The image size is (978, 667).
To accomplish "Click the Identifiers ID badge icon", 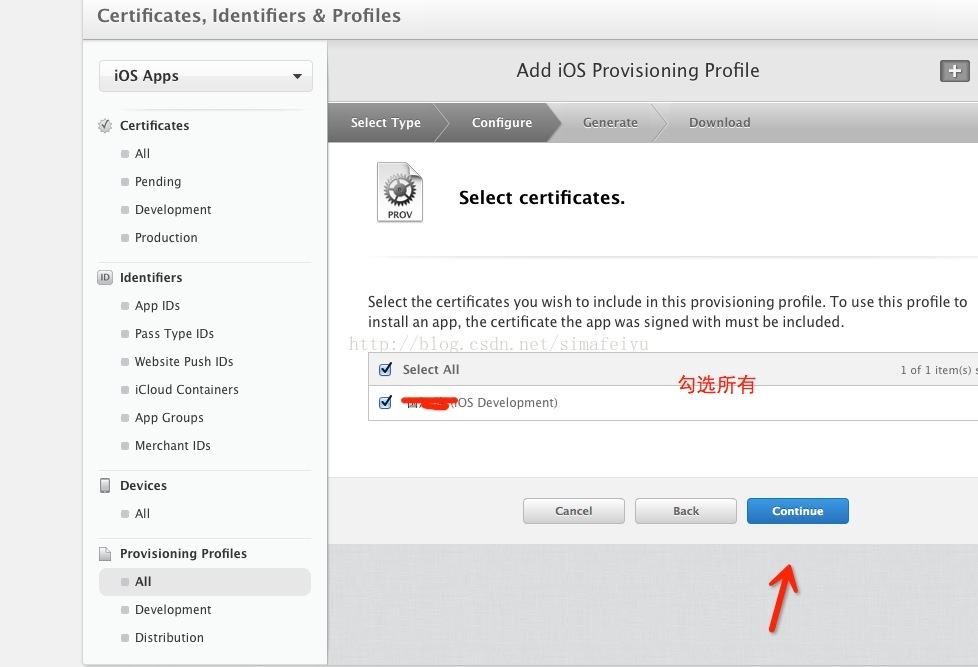I will point(105,278).
